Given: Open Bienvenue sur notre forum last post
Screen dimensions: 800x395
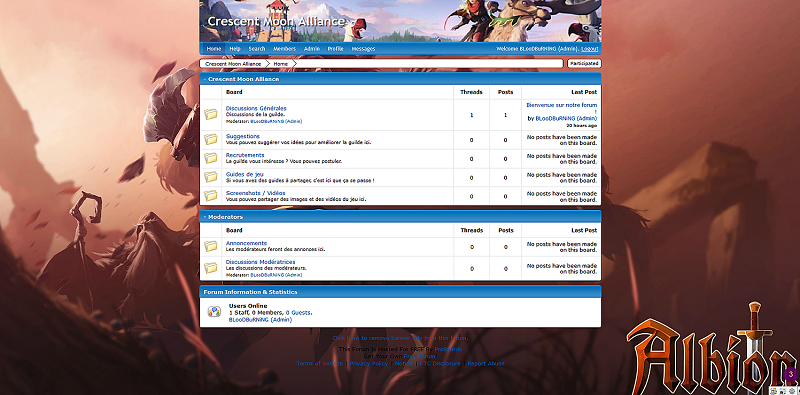Looking at the screenshot, I should pyautogui.click(x=562, y=108).
